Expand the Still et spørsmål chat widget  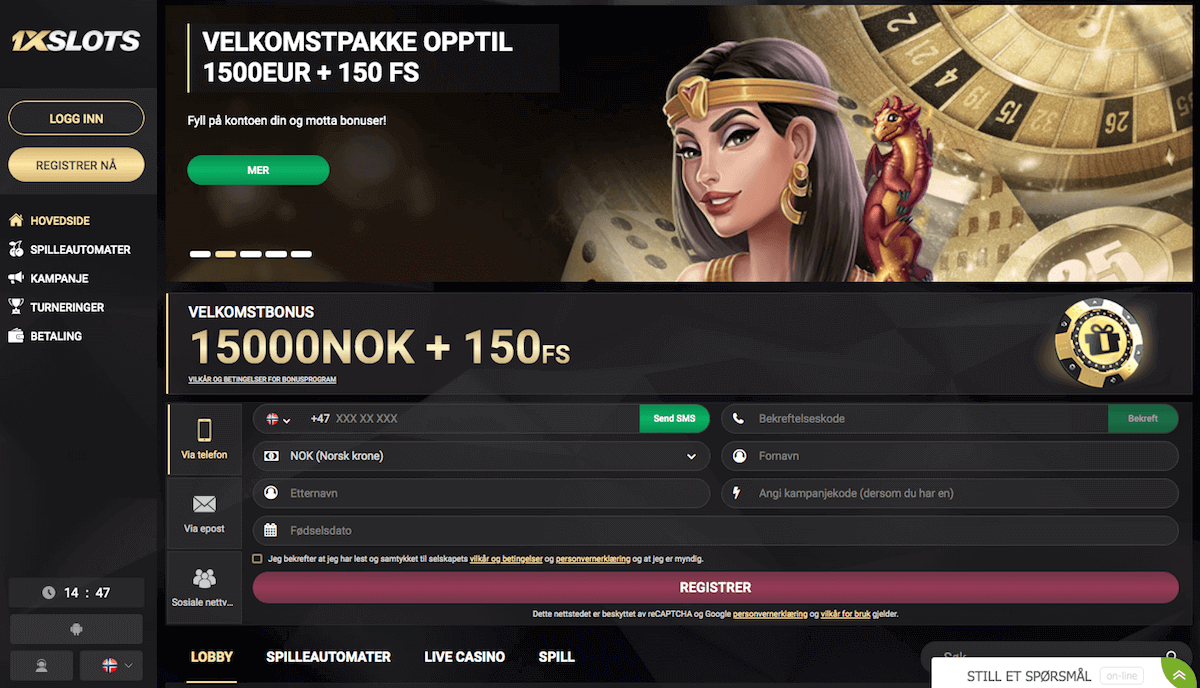(x=1065, y=675)
